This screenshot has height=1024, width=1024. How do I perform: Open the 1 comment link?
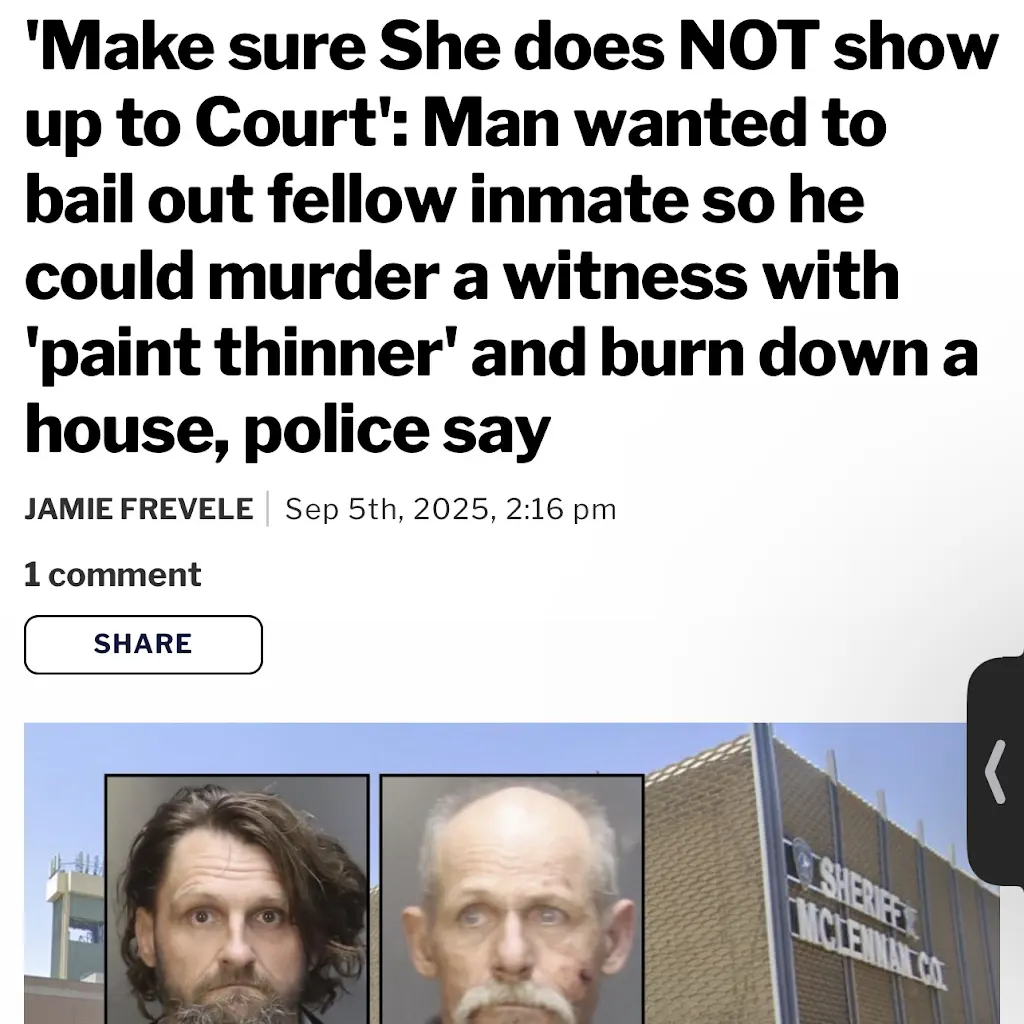click(x=112, y=575)
